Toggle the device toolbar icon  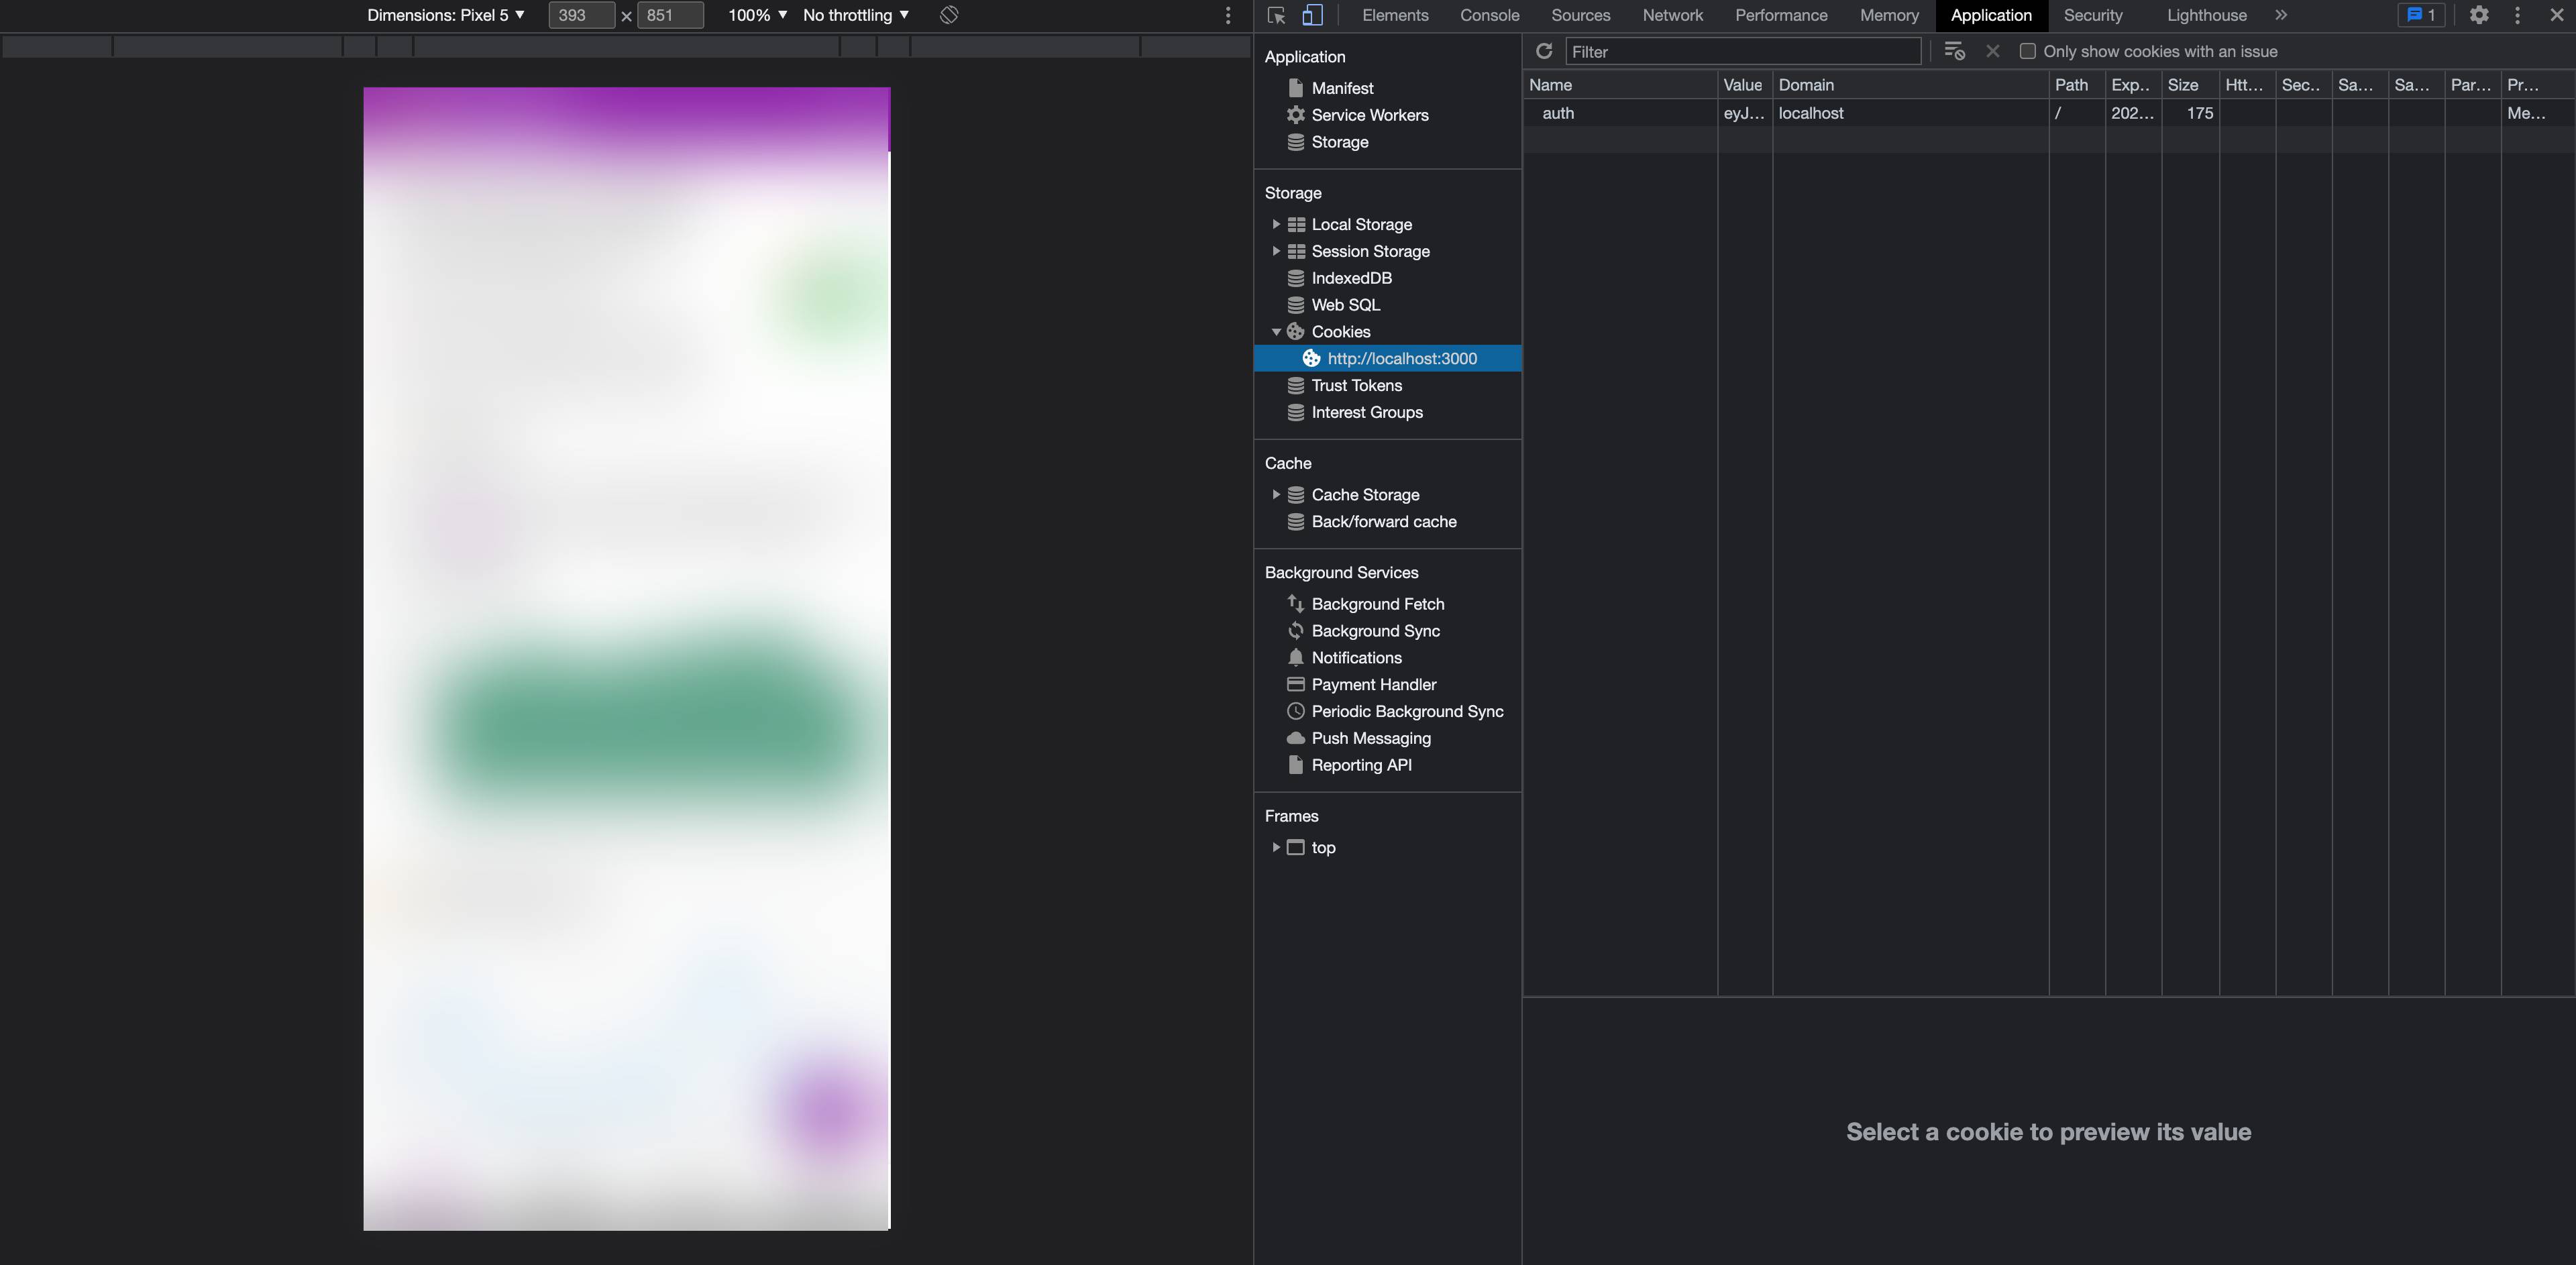pos(1313,15)
